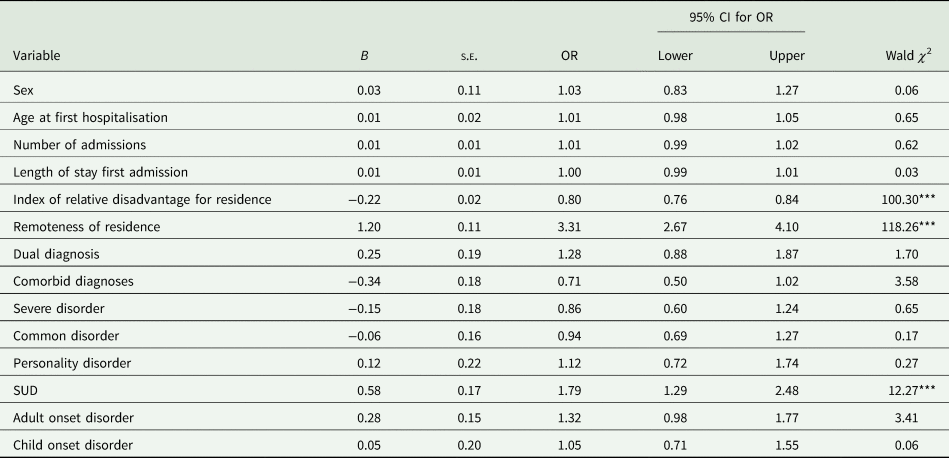This screenshot has width=949, height=458.
Task: Click the 3.31 odds ratio cell
Action: pyautogui.click(x=565, y=227)
